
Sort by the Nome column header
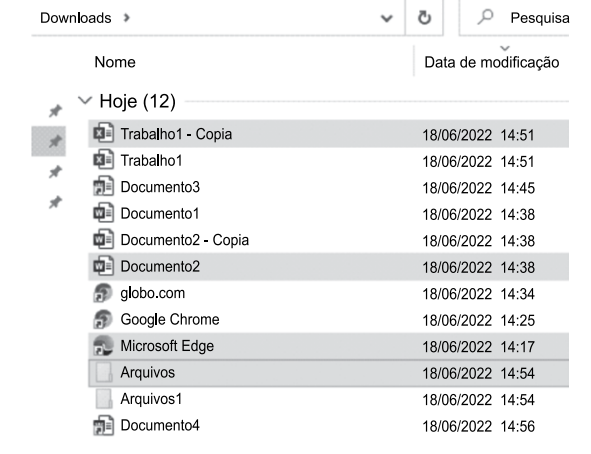point(115,62)
